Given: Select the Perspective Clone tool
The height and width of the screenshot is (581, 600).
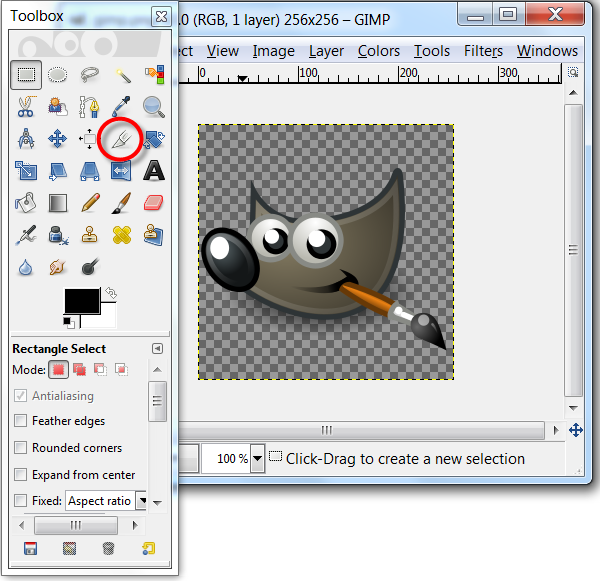Looking at the screenshot, I should click(154, 235).
